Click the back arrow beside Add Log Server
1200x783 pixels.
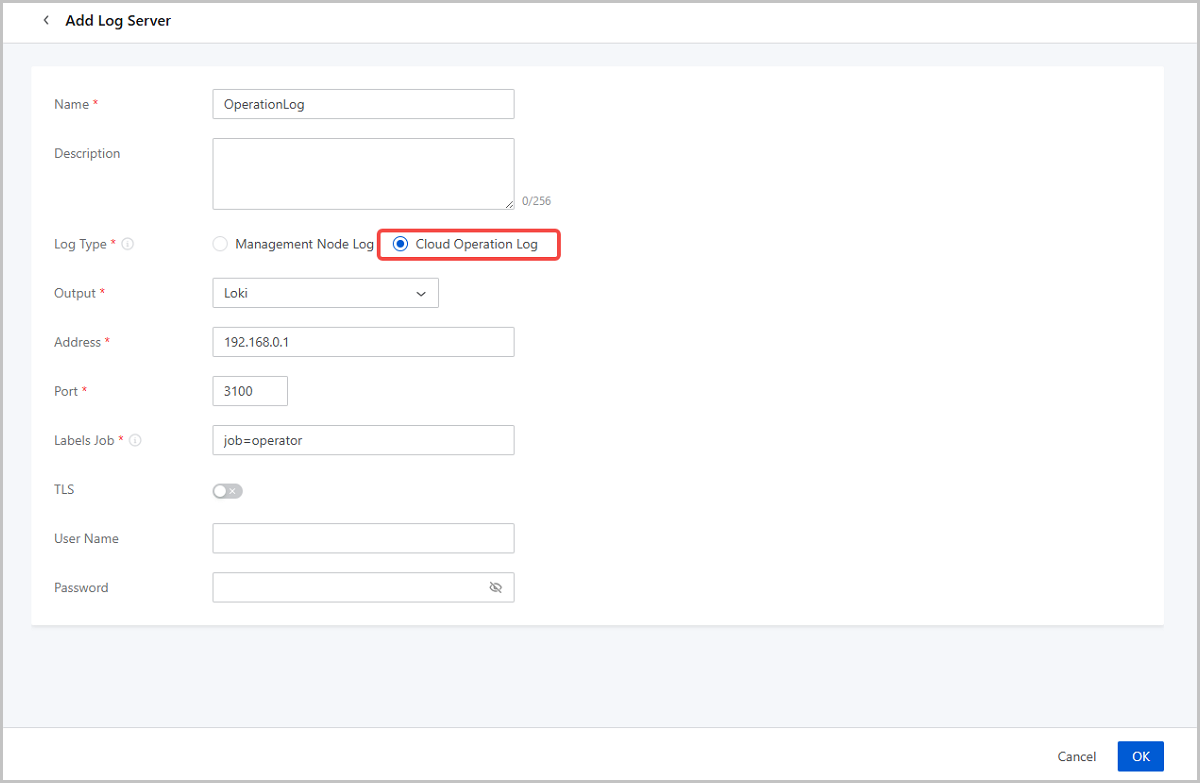point(46,21)
